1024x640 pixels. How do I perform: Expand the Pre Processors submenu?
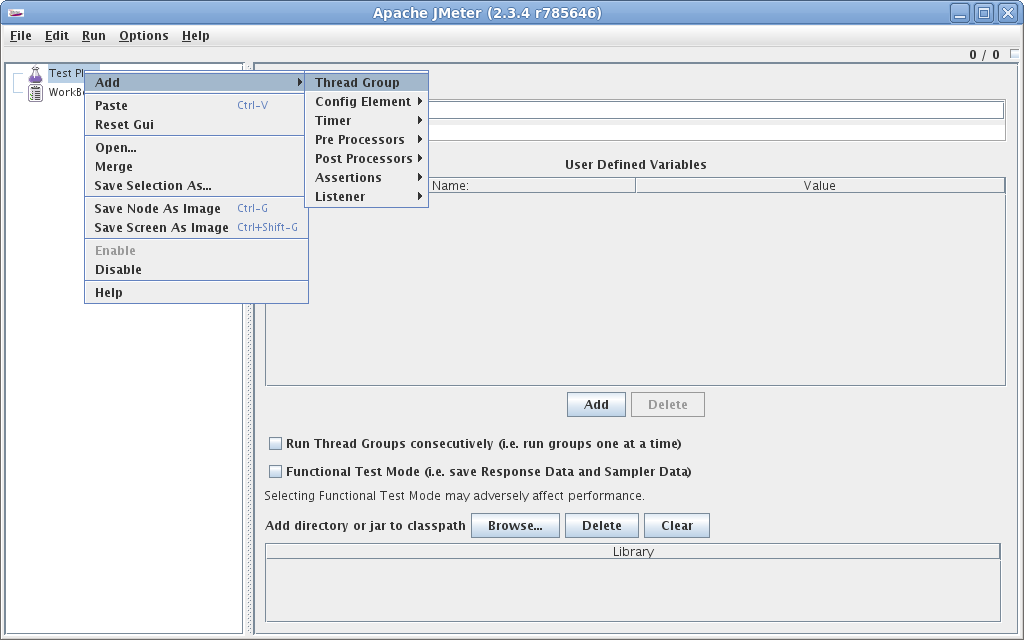(366, 140)
